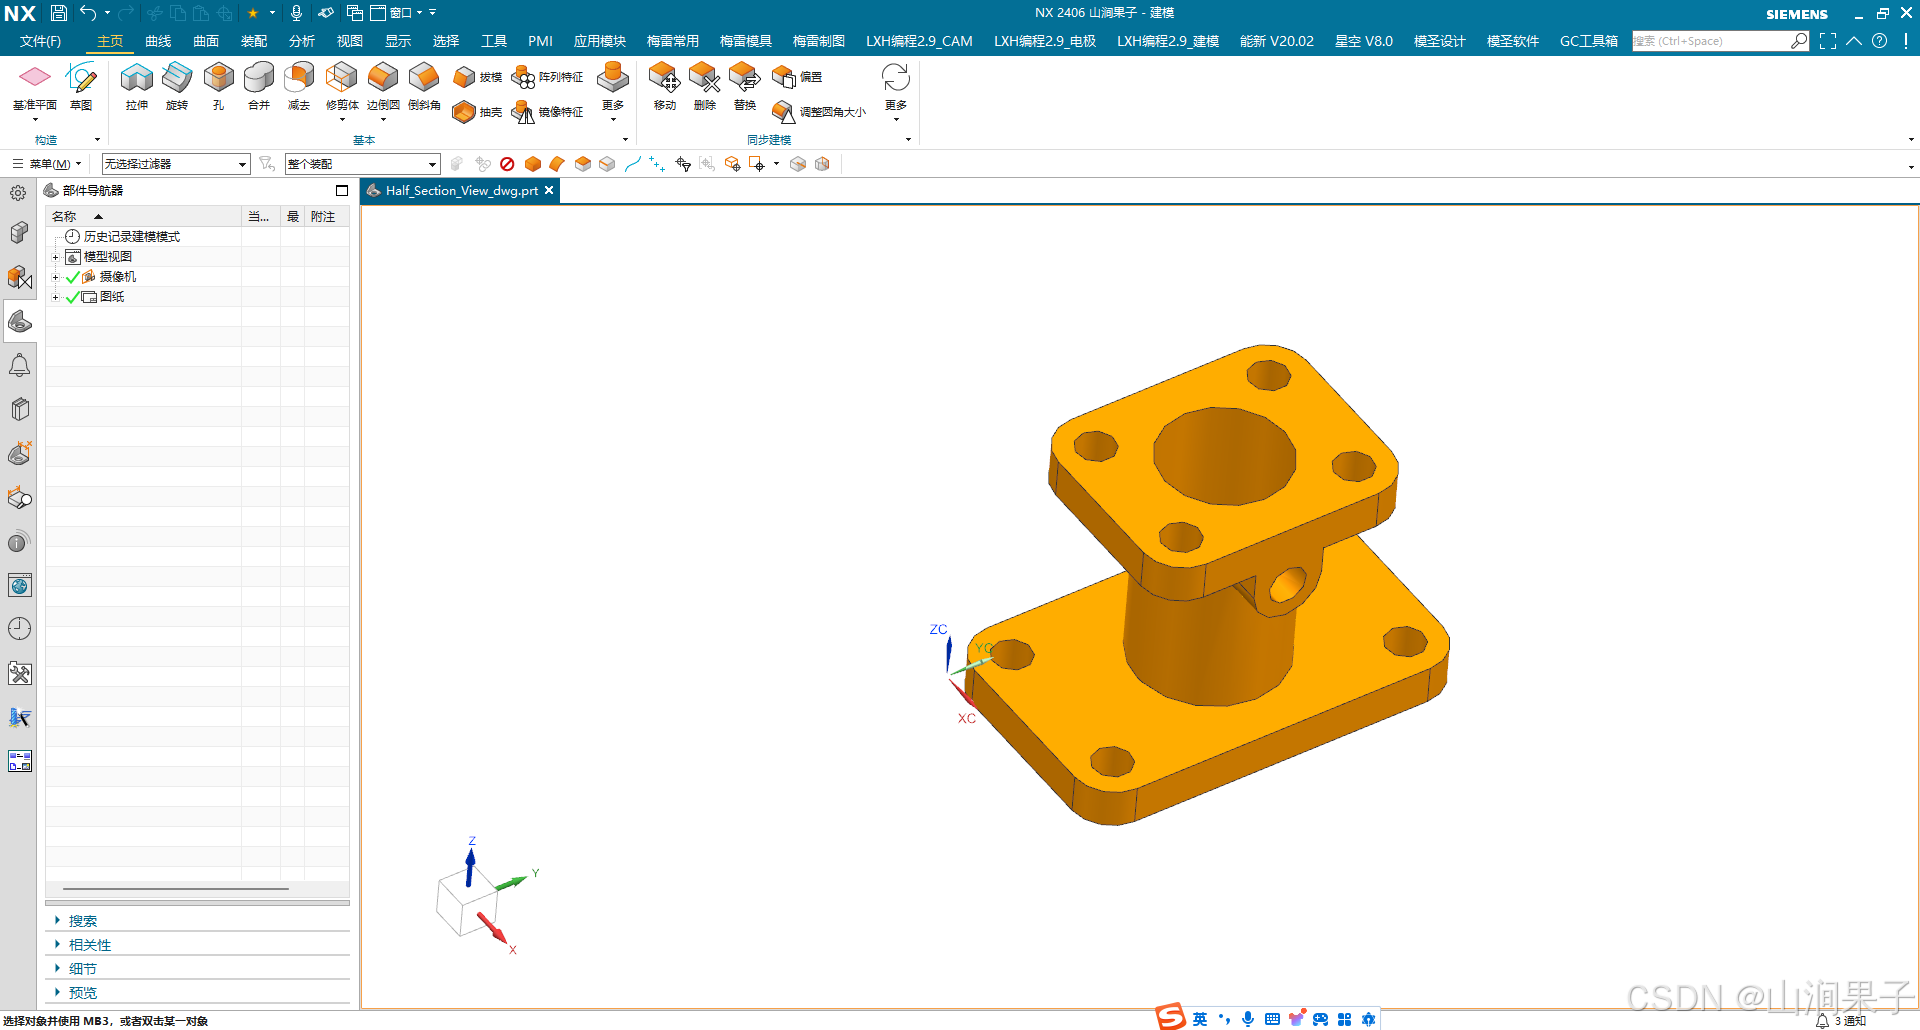The width and height of the screenshot is (1920, 1030).
Task: Sort by the 名称 column header
Action: [x=145, y=217]
